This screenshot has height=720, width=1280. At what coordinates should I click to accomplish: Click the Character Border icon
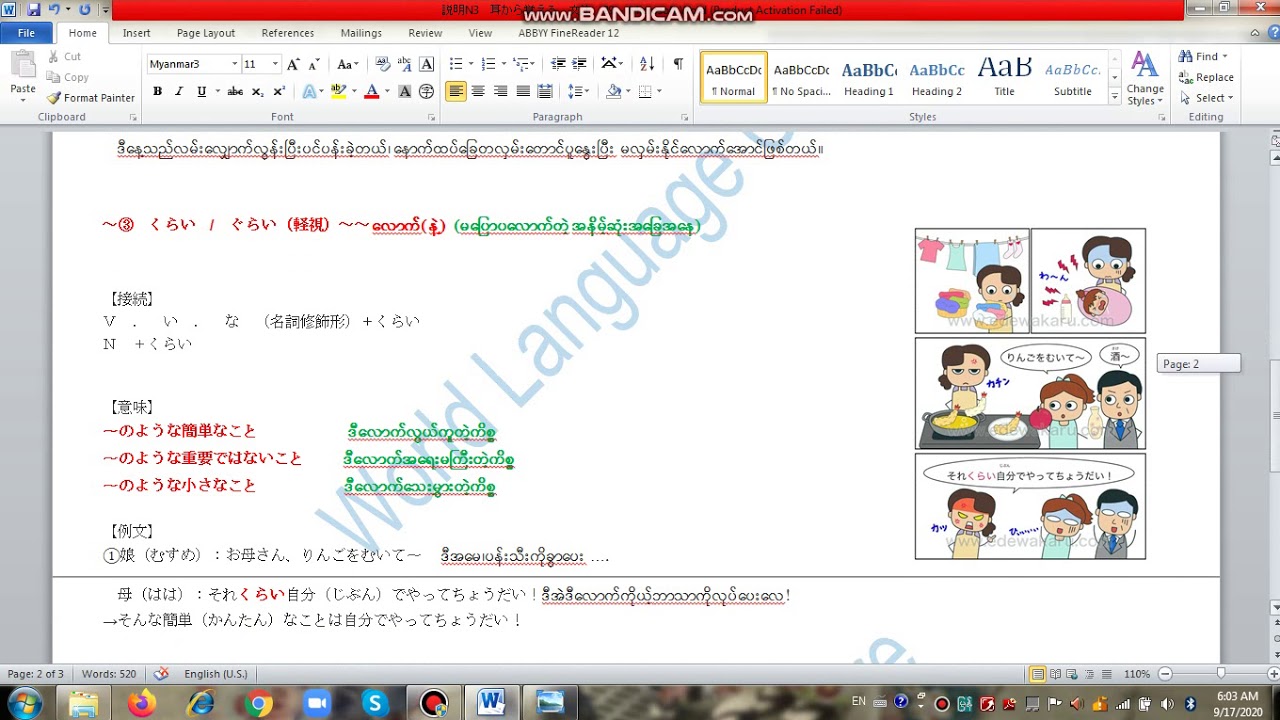point(427,64)
